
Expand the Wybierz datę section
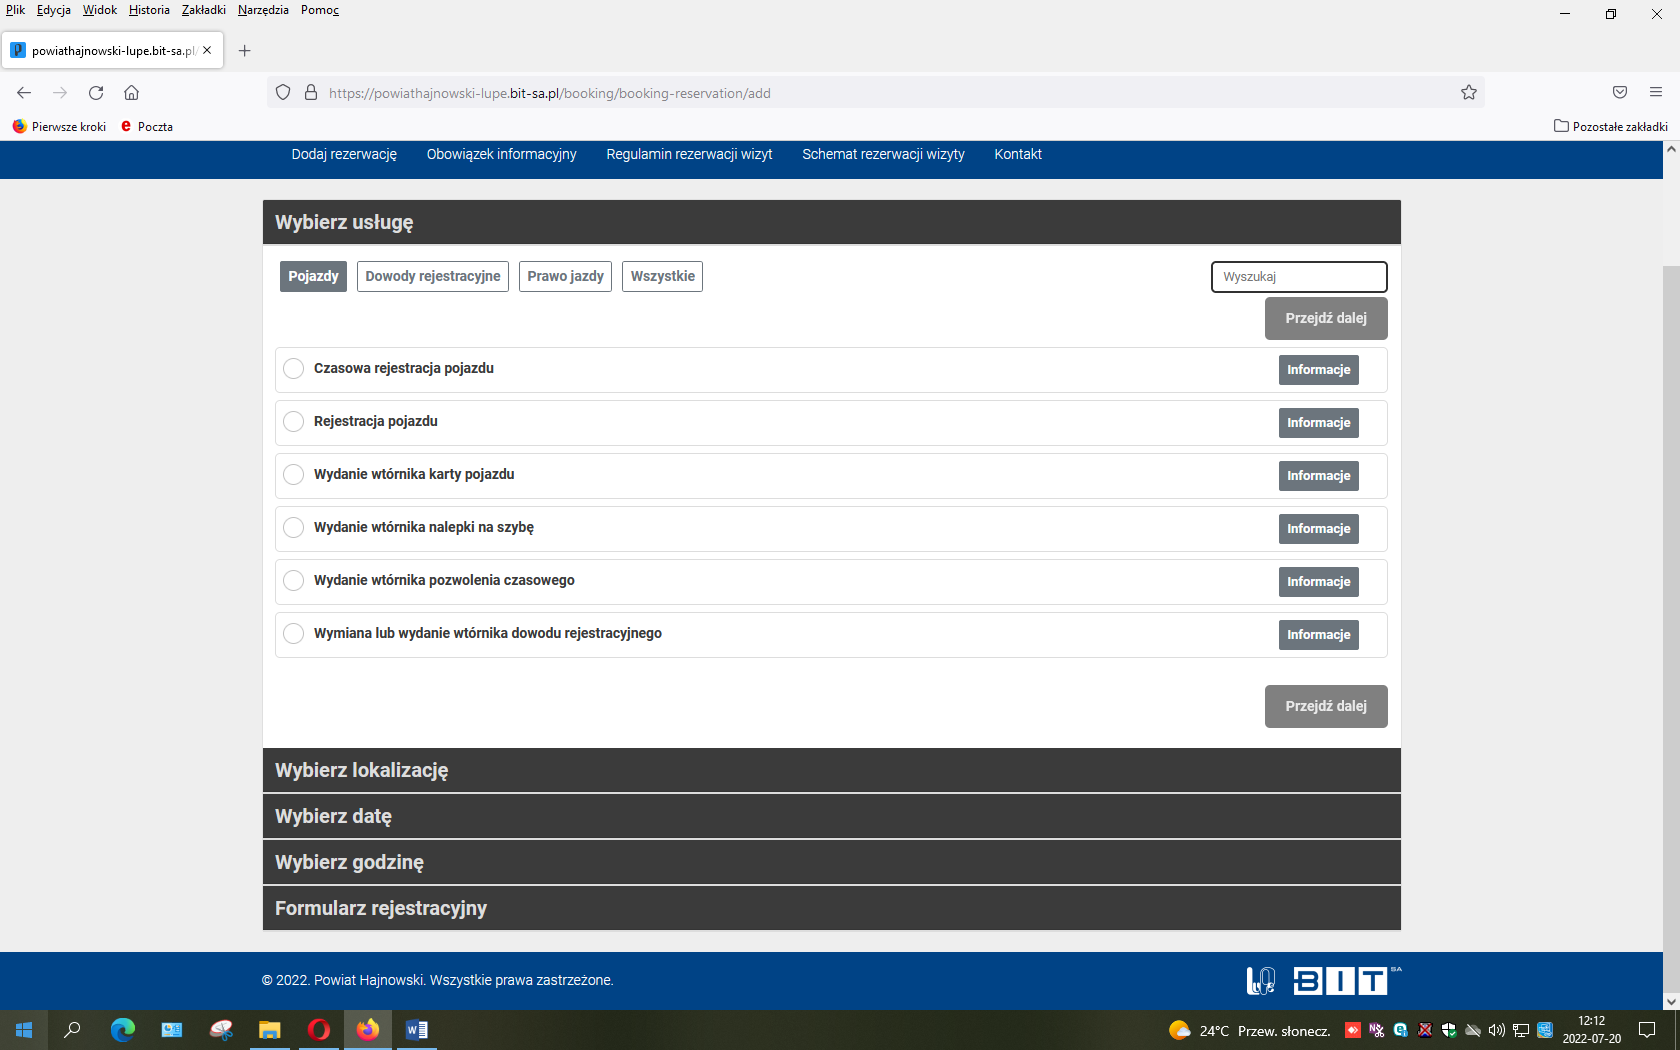tap(831, 816)
